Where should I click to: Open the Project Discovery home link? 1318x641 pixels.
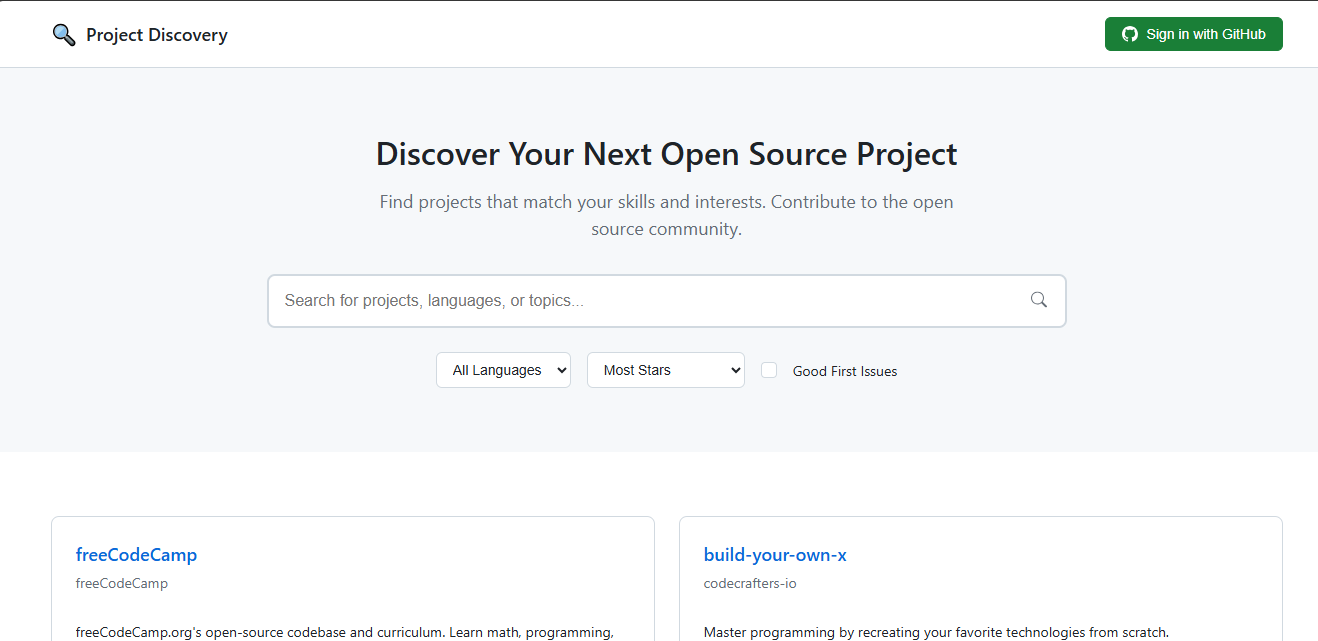point(140,35)
